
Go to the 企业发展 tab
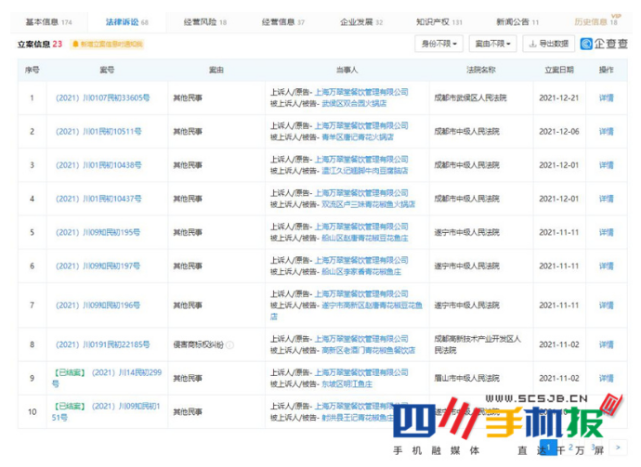point(361,22)
